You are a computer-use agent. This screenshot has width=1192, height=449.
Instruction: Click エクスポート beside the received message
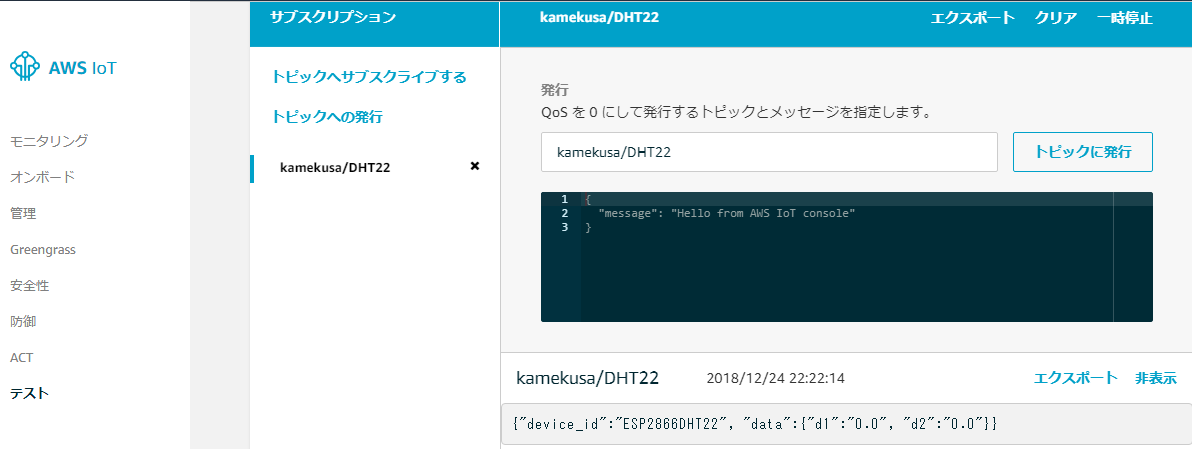pyautogui.click(x=1076, y=378)
